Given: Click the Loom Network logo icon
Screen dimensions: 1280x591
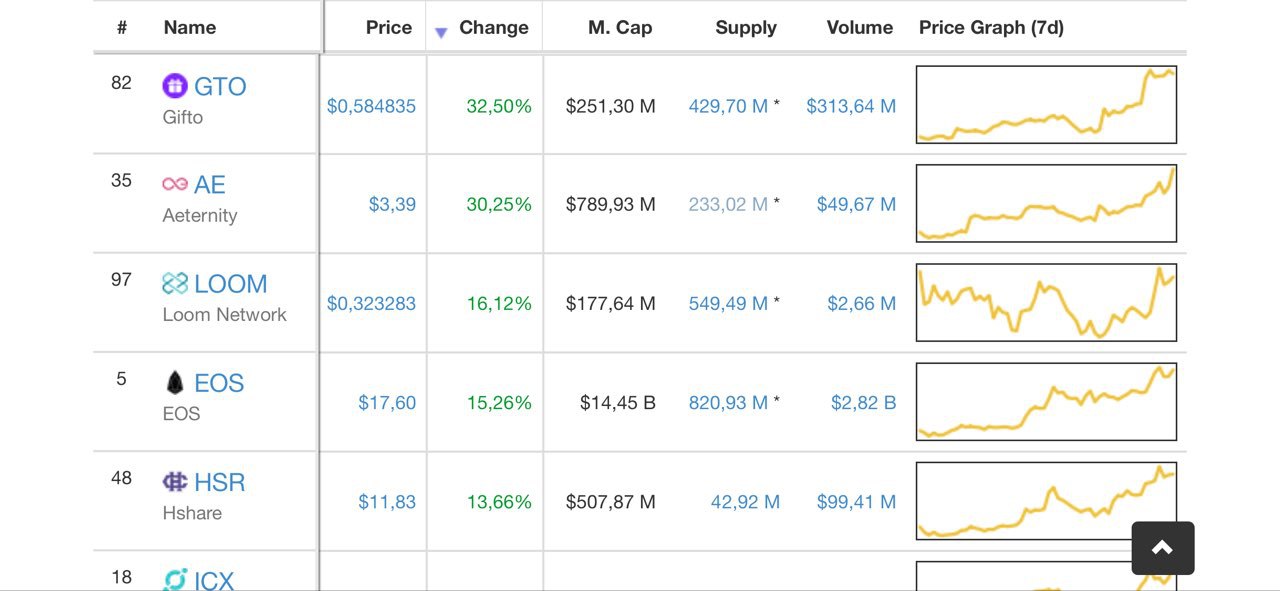Looking at the screenshot, I should click(x=175, y=284).
